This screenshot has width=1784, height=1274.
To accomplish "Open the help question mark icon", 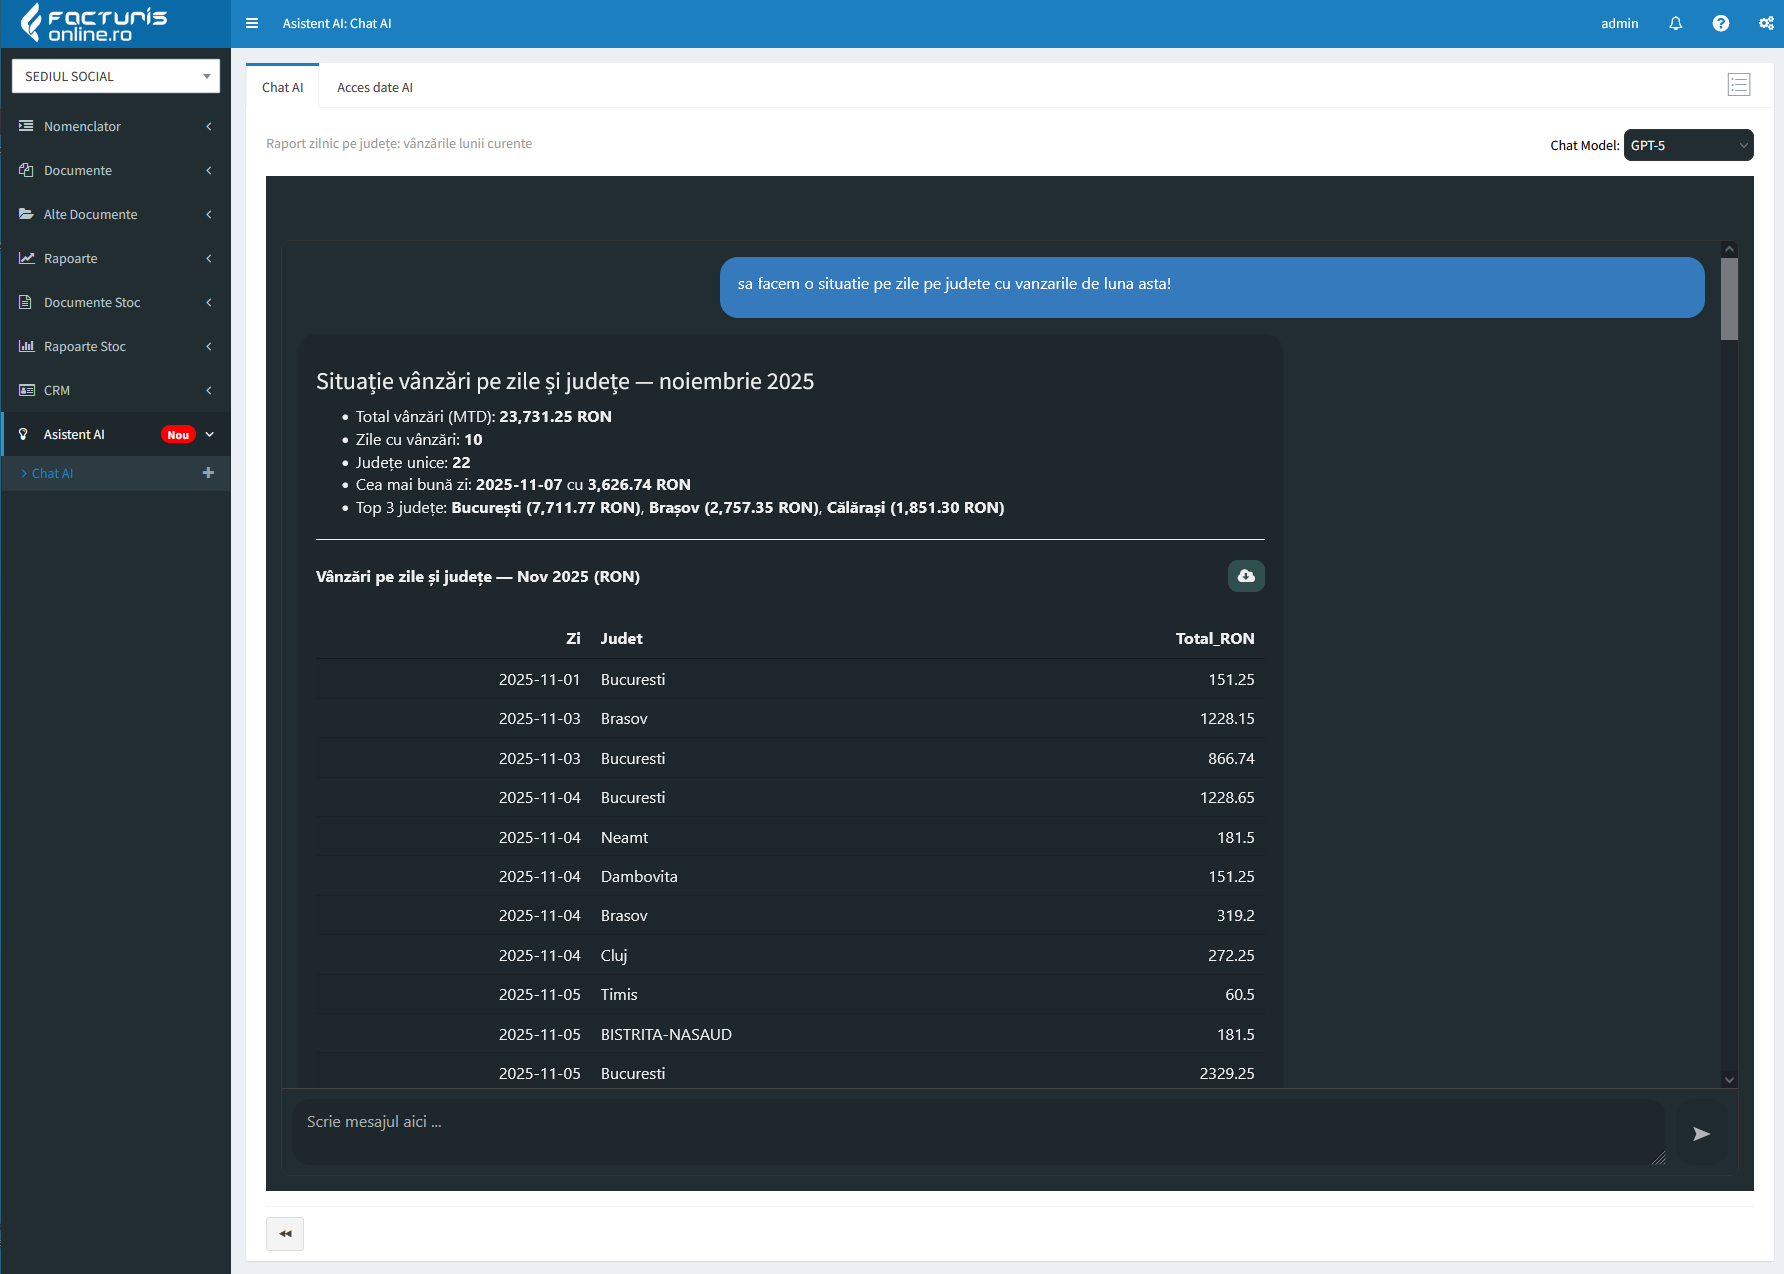I will point(1720,23).
